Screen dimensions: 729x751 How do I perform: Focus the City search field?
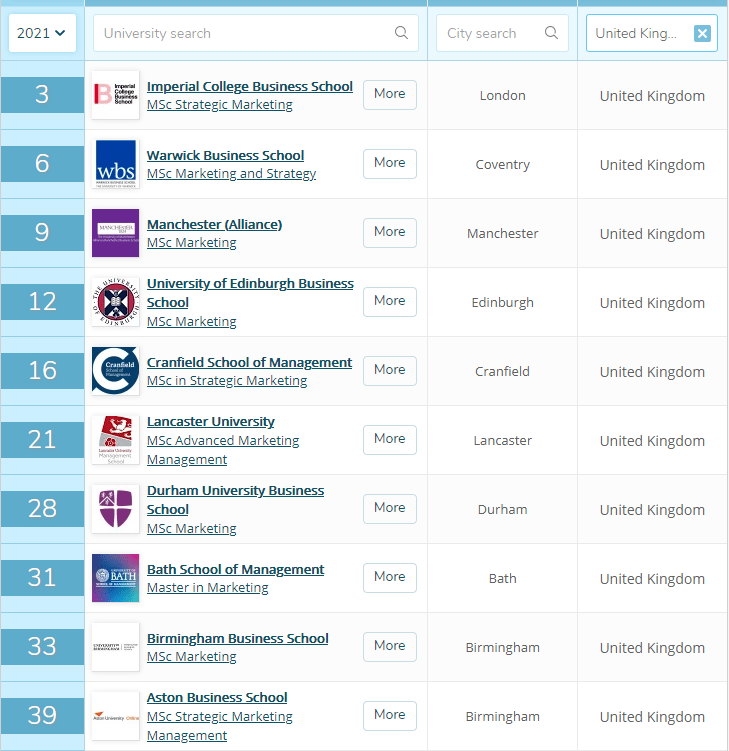pos(502,33)
